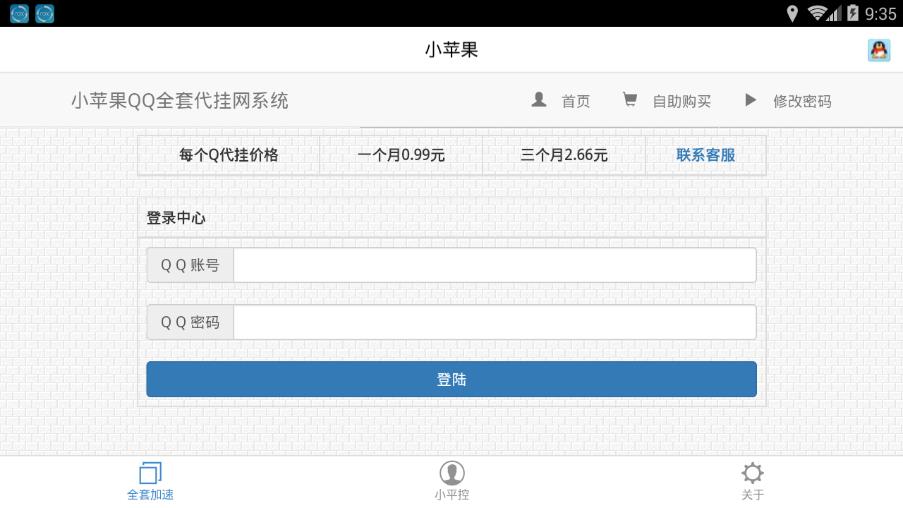Select 修改密码 change password link
This screenshot has width=903, height=508.
tap(802, 101)
